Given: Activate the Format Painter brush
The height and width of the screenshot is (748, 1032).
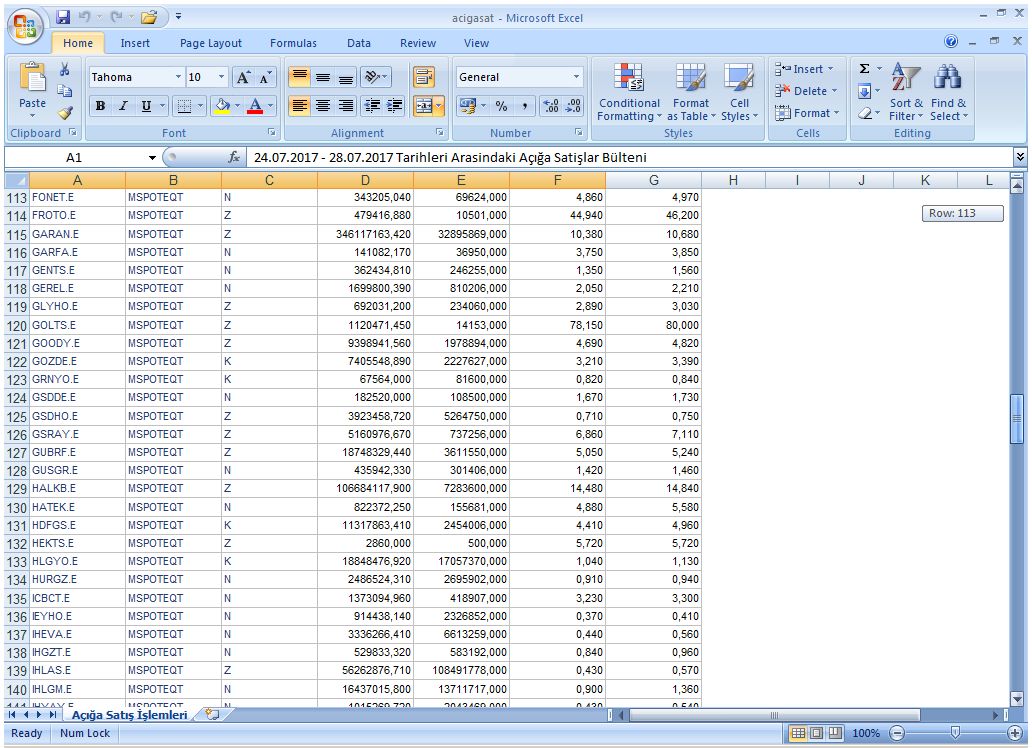Looking at the screenshot, I should pyautogui.click(x=64, y=113).
